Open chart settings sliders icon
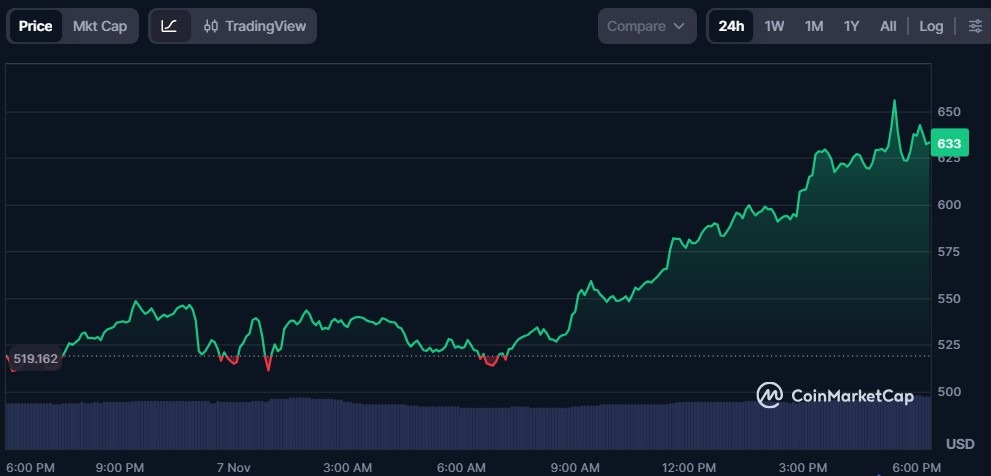Viewport: 991px width, 476px height. pyautogui.click(x=975, y=26)
